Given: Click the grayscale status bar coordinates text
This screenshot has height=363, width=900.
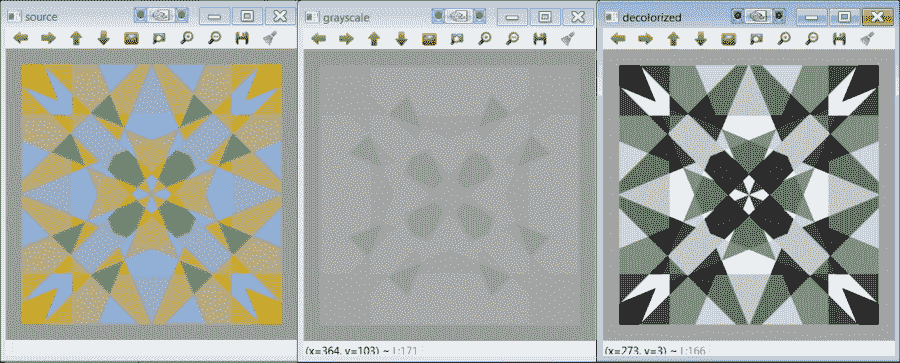Looking at the screenshot, I should coord(362,350).
